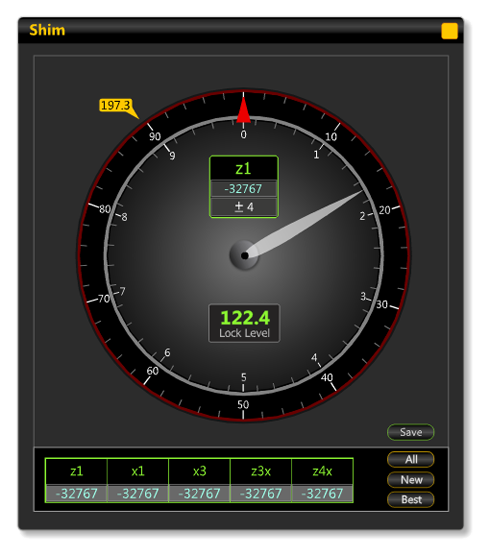Save the current shim values
Screen dimensions: 490x555
411,432
